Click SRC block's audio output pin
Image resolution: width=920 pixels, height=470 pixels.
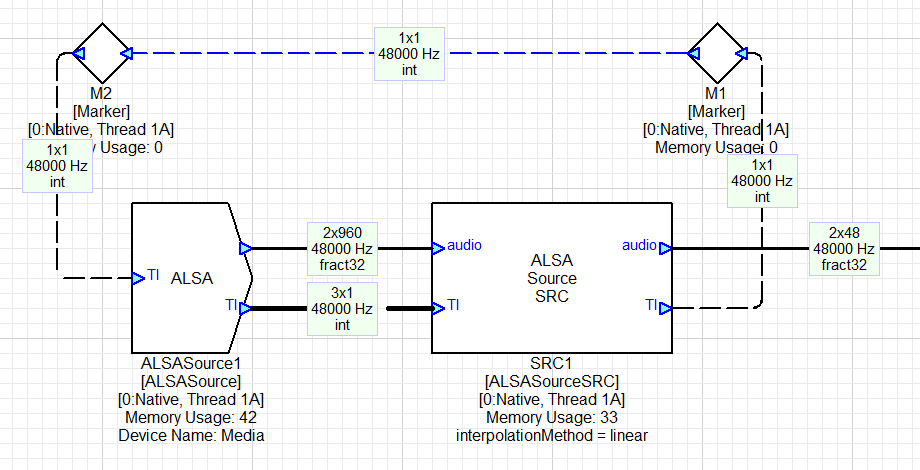click(665, 249)
